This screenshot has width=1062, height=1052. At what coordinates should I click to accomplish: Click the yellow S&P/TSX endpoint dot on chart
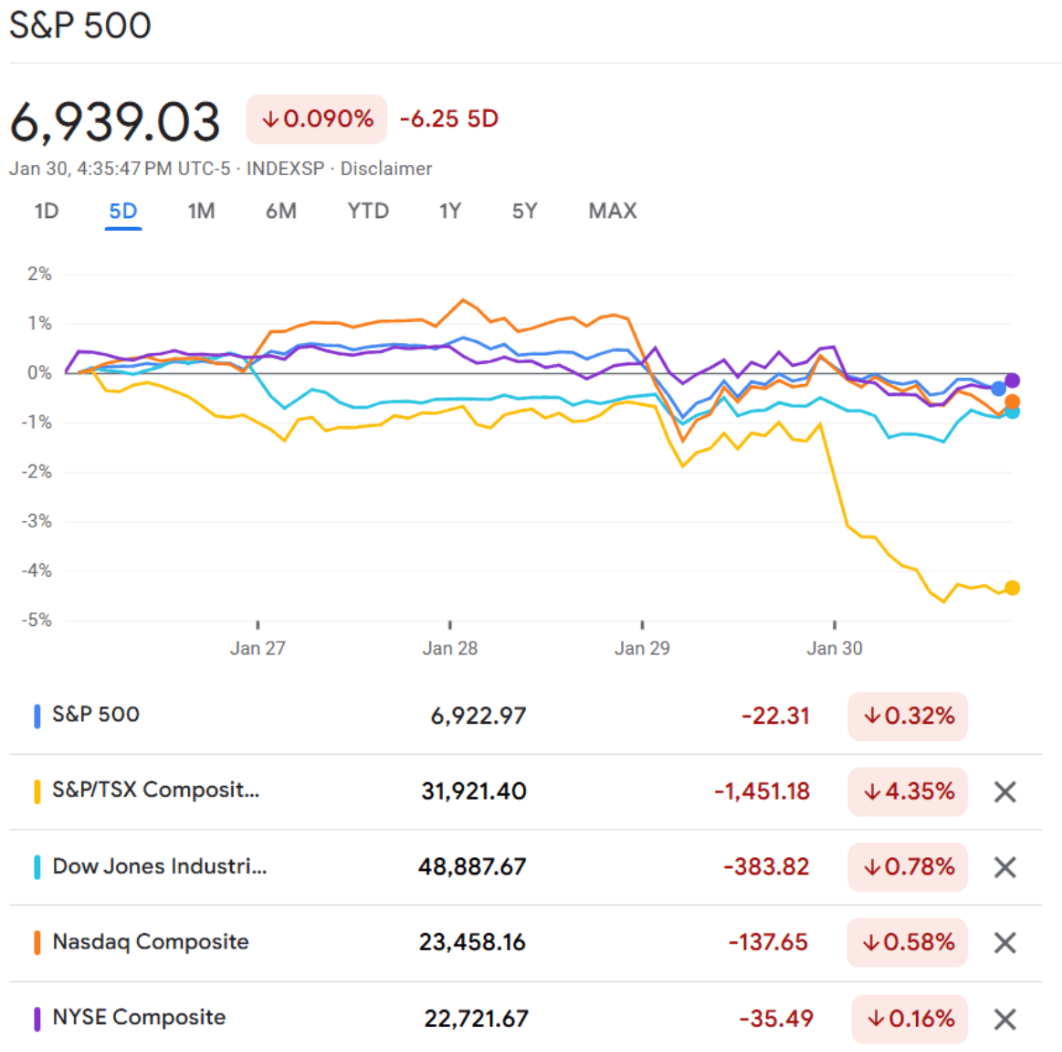point(1012,588)
